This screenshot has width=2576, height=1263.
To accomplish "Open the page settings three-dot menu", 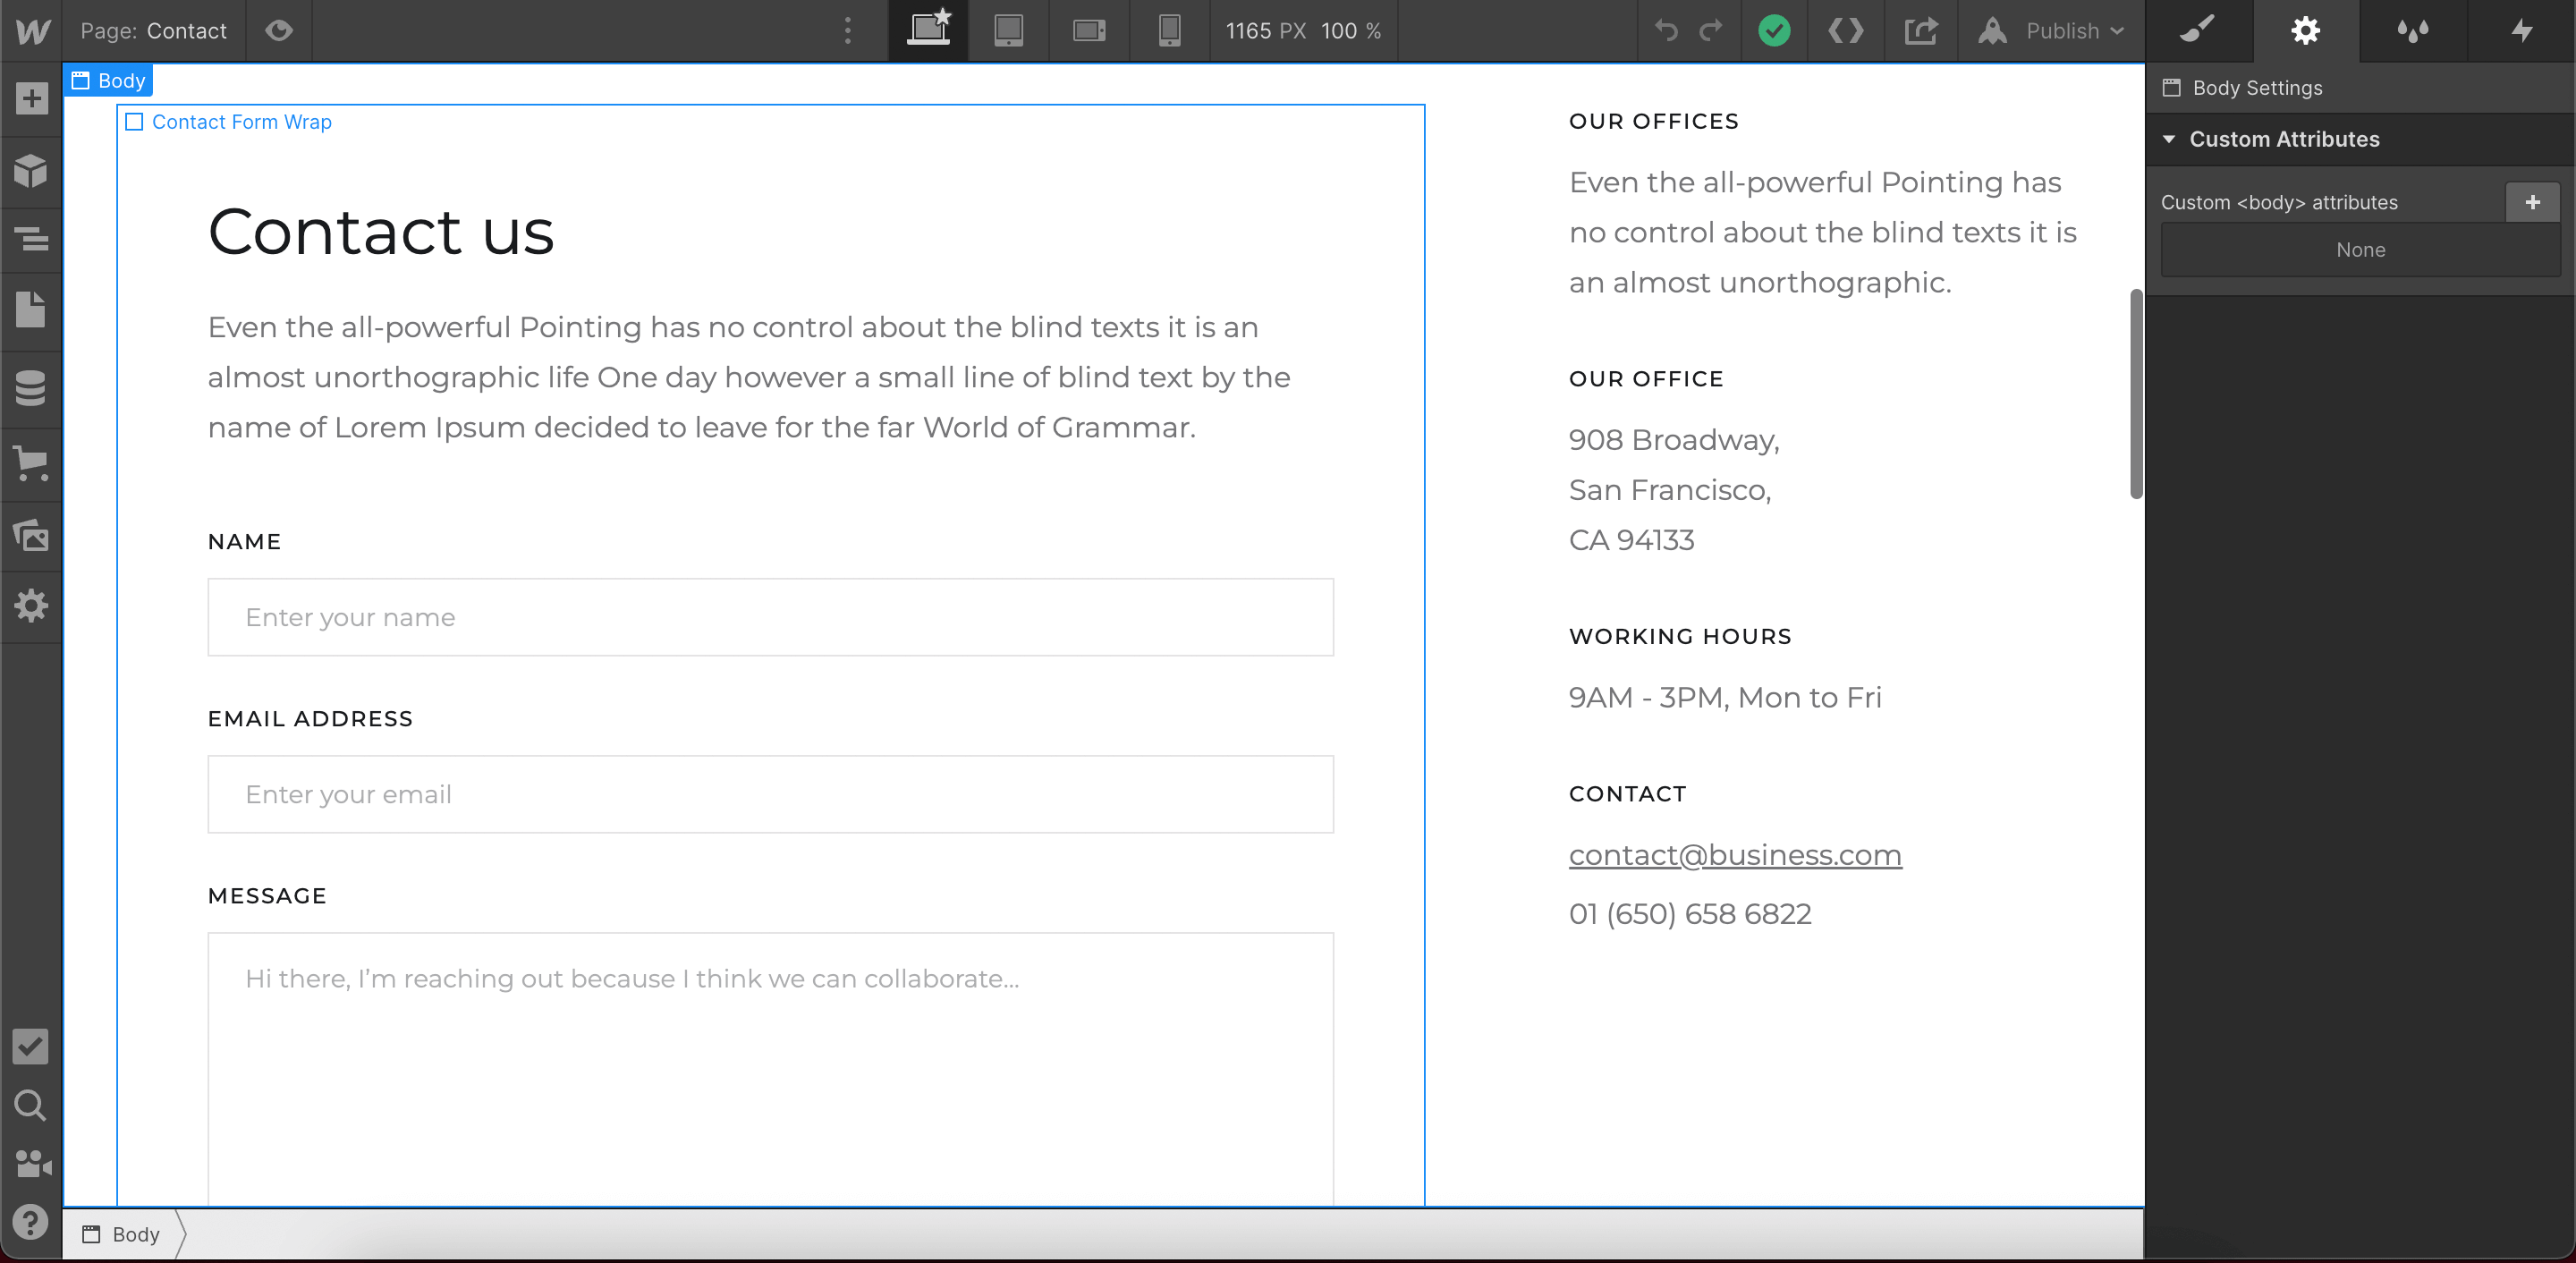I will tap(847, 31).
